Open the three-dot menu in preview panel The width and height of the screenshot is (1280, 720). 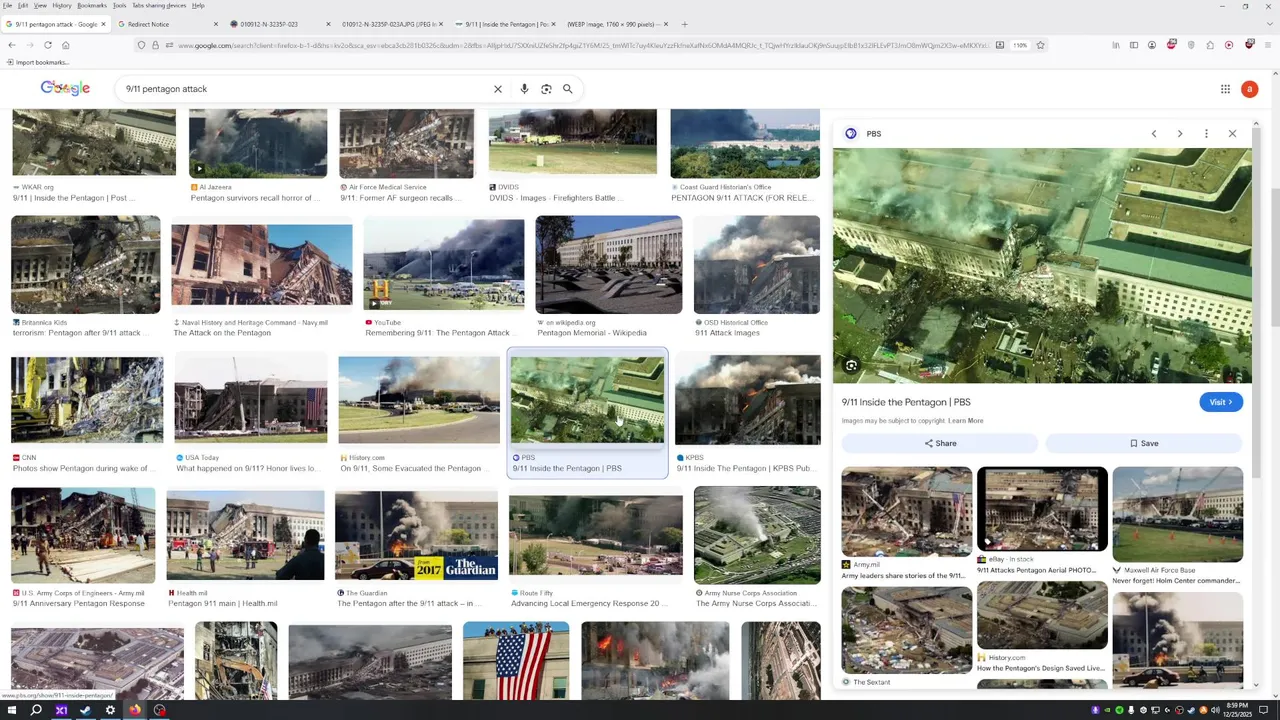tap(1206, 133)
